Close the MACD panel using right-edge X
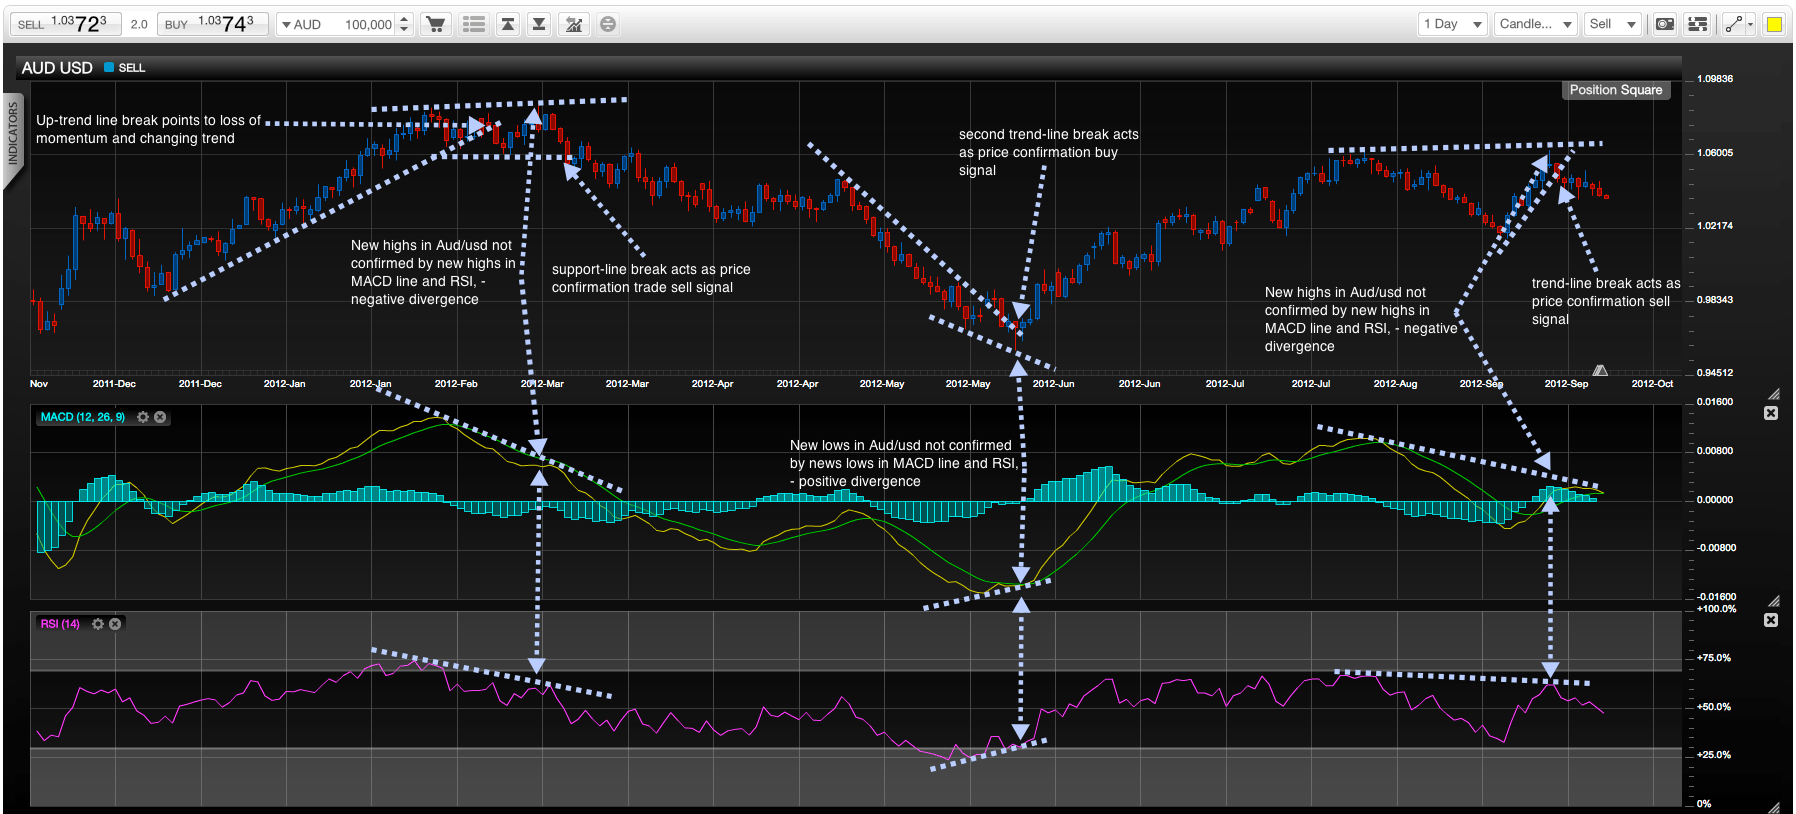This screenshot has width=1796, height=814. coord(1771,413)
